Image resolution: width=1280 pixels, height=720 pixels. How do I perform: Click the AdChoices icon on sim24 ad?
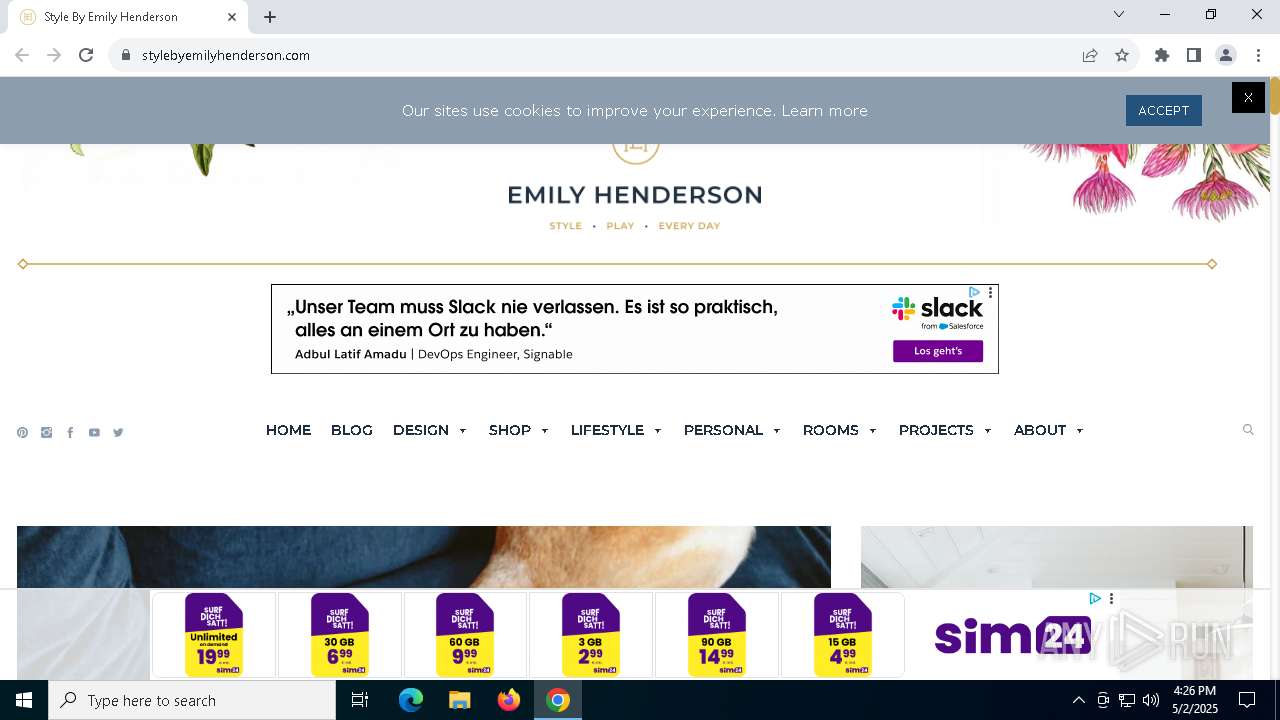click(x=1095, y=599)
